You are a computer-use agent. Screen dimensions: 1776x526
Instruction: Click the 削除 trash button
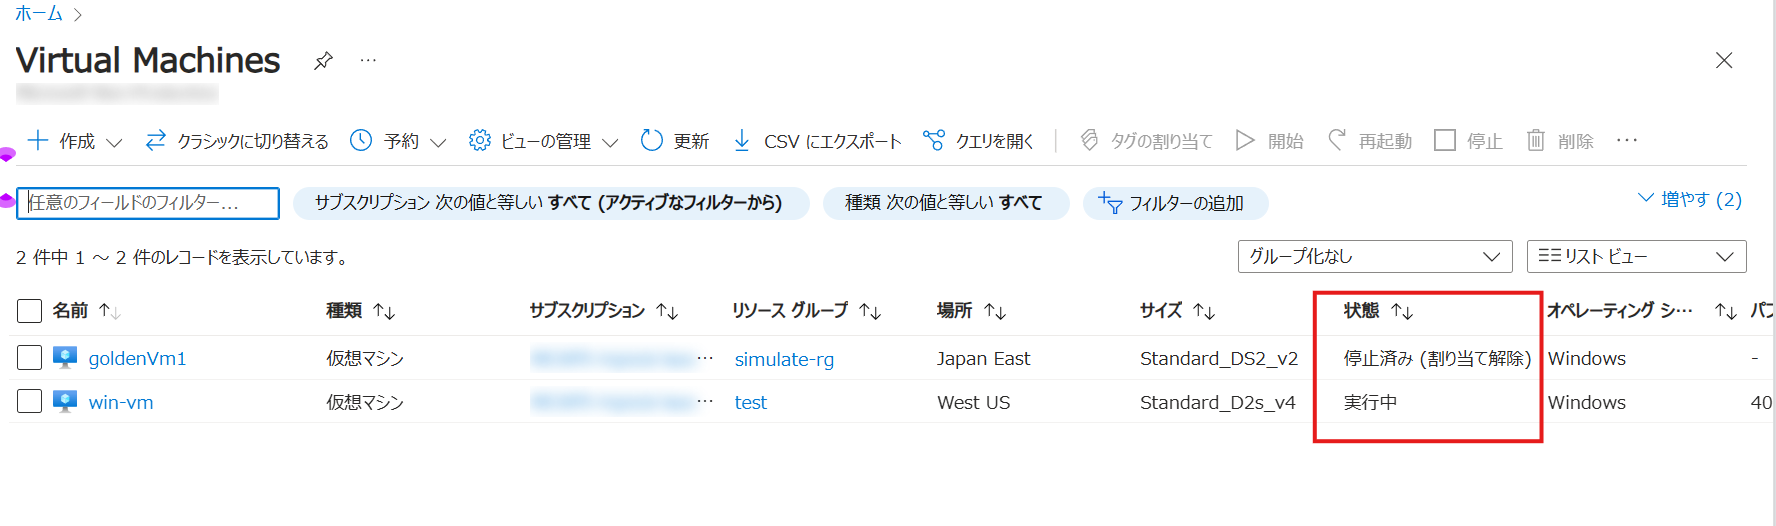pos(1560,141)
